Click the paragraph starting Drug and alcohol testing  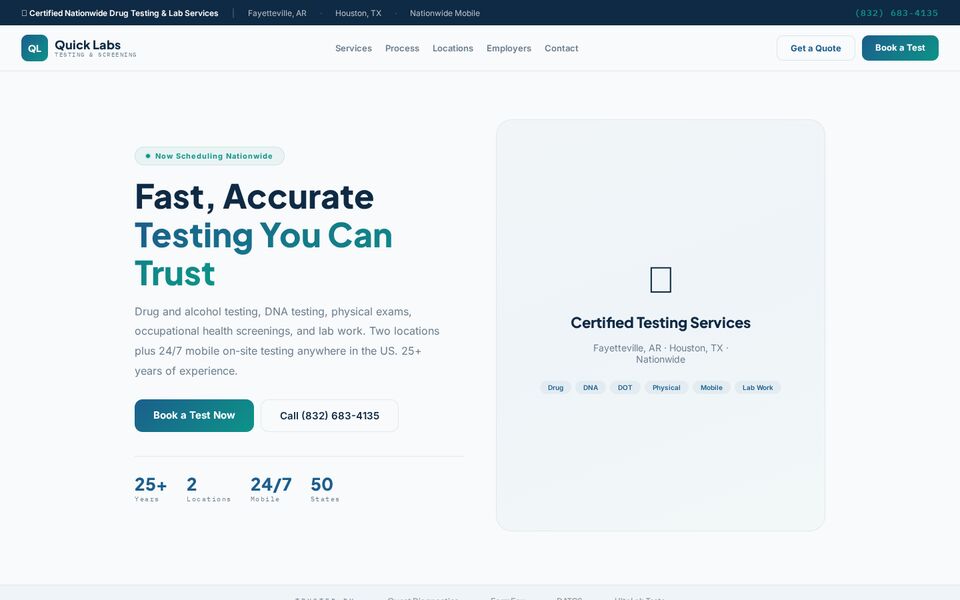point(288,341)
